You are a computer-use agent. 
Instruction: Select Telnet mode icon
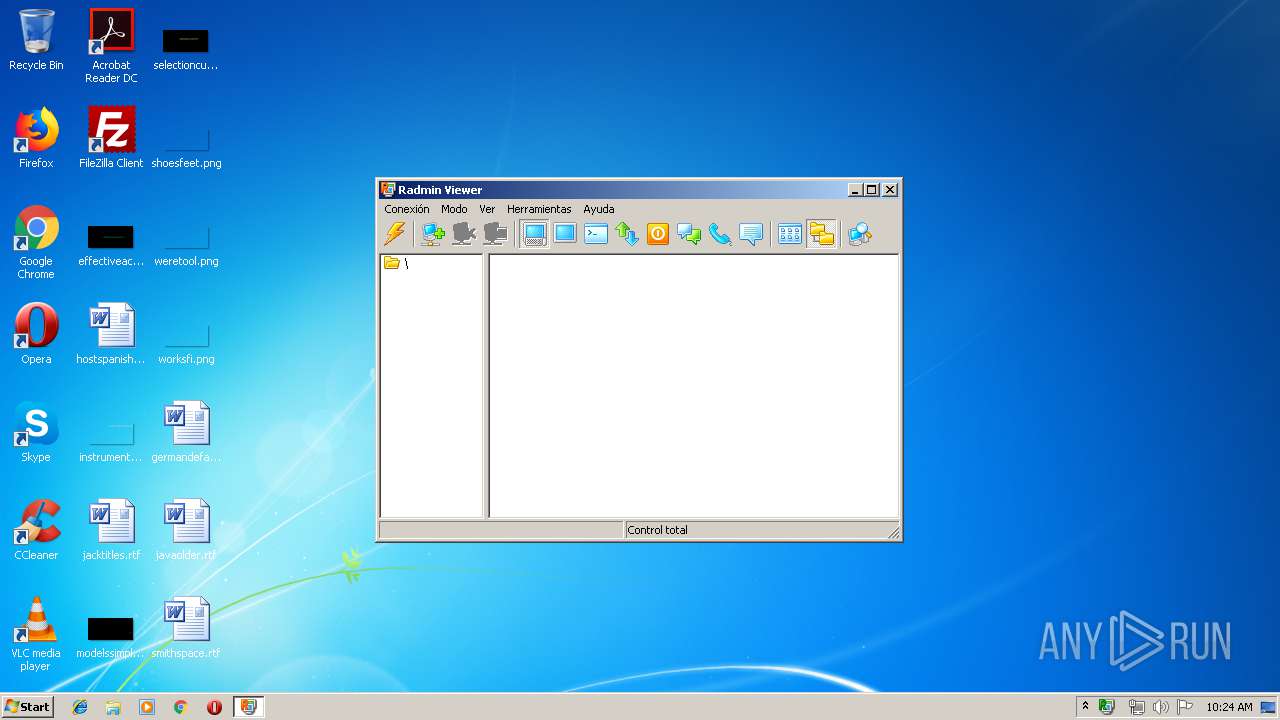596,234
